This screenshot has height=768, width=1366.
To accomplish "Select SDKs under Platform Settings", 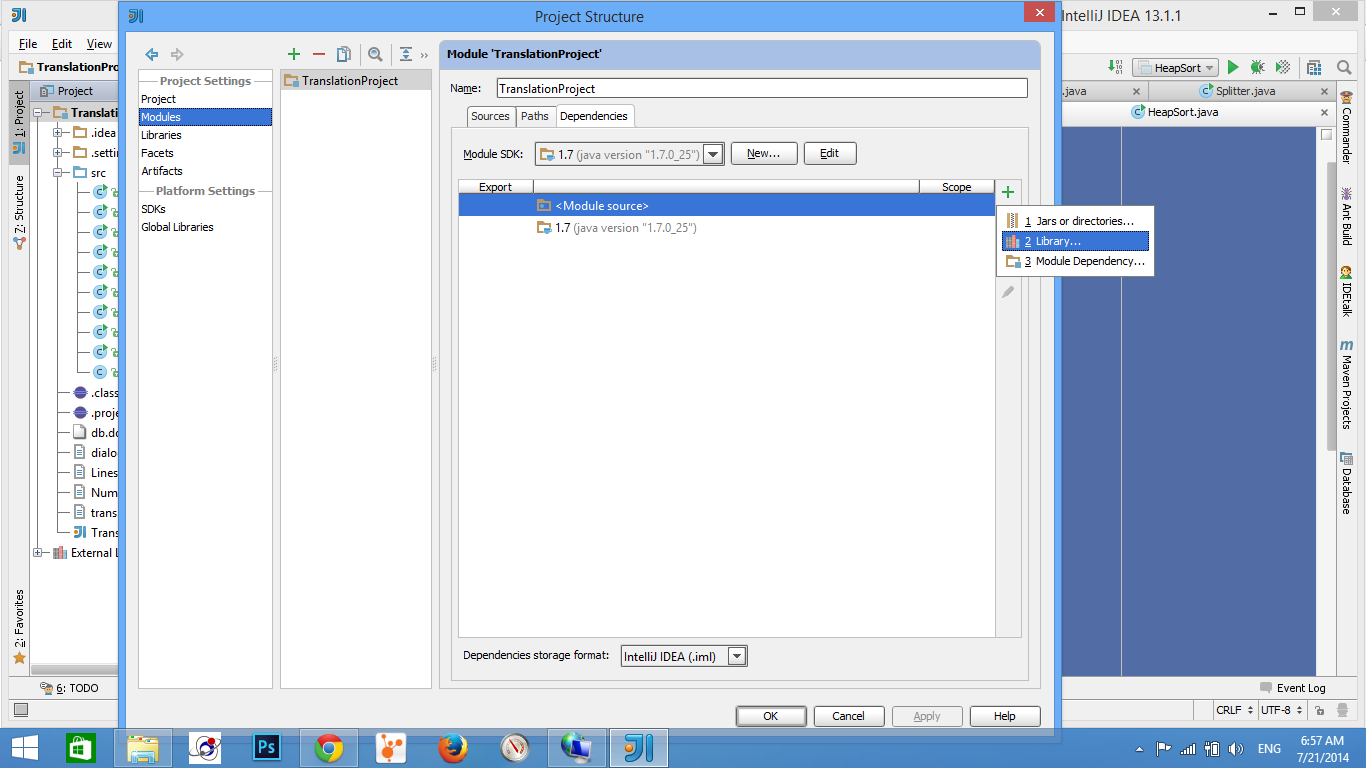I will point(205,209).
